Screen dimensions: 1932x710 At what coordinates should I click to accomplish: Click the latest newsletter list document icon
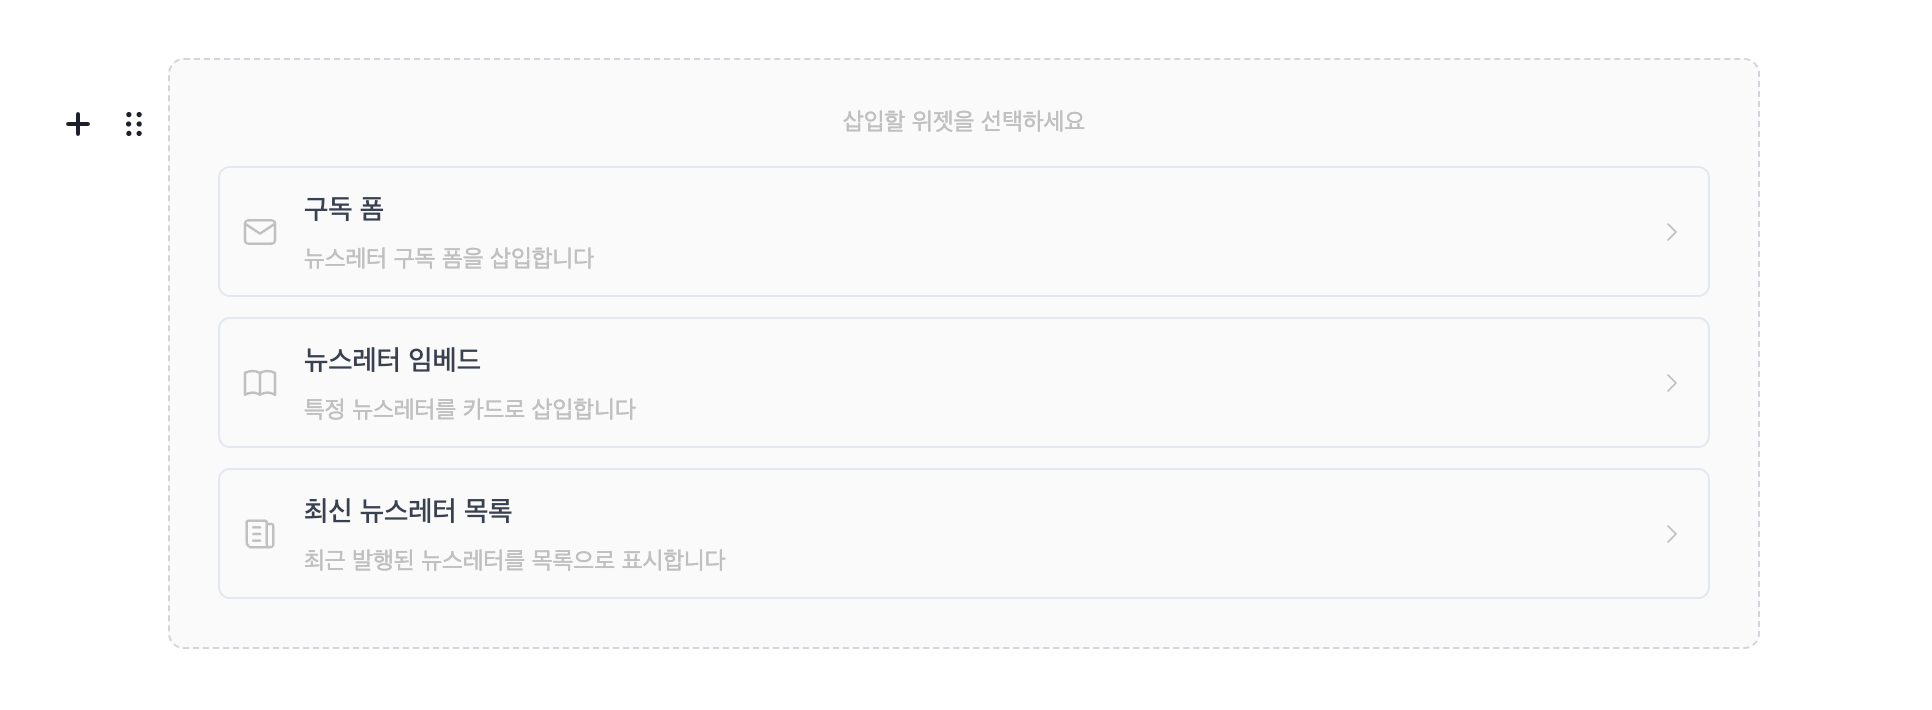click(x=260, y=534)
